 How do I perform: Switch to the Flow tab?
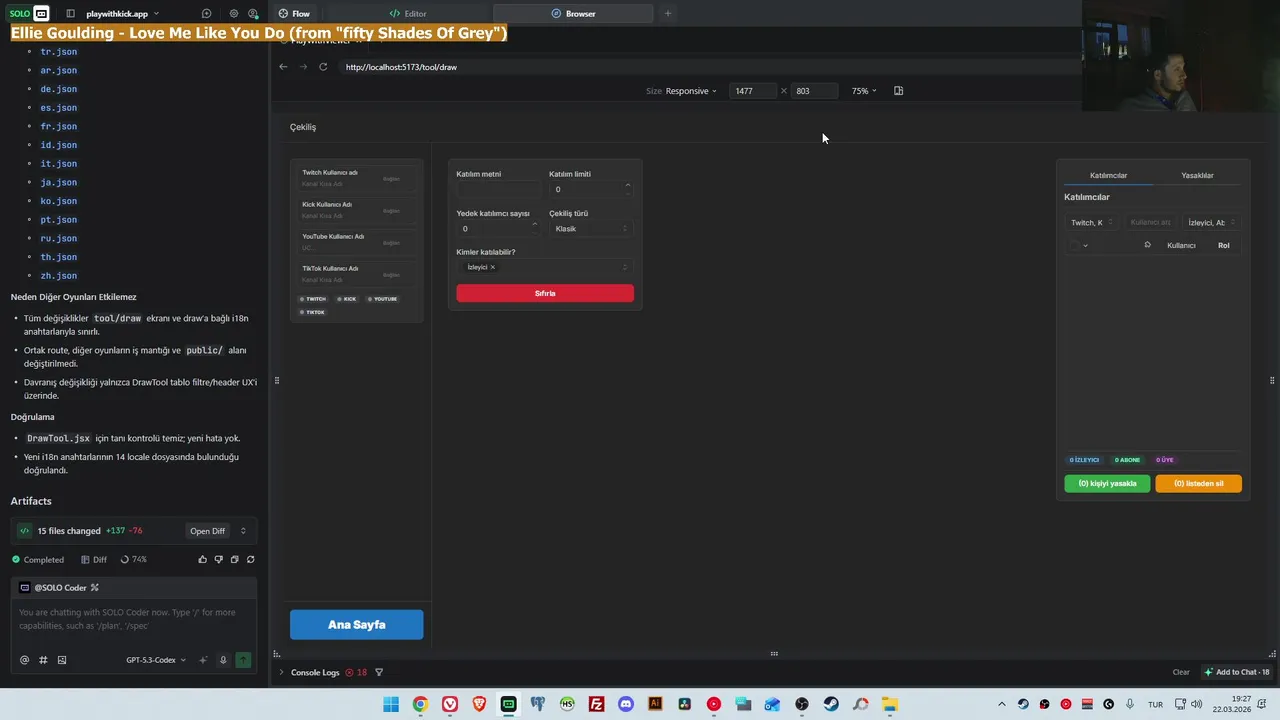(294, 14)
